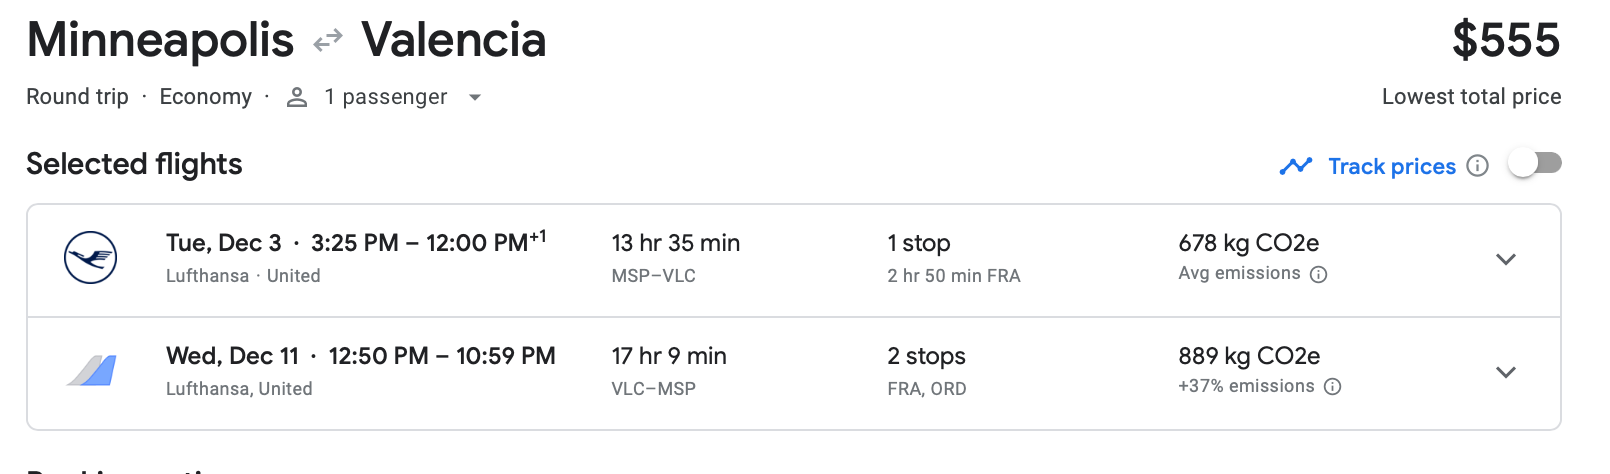Click the passenger person icon
The width and height of the screenshot is (1610, 474).
coord(297,97)
